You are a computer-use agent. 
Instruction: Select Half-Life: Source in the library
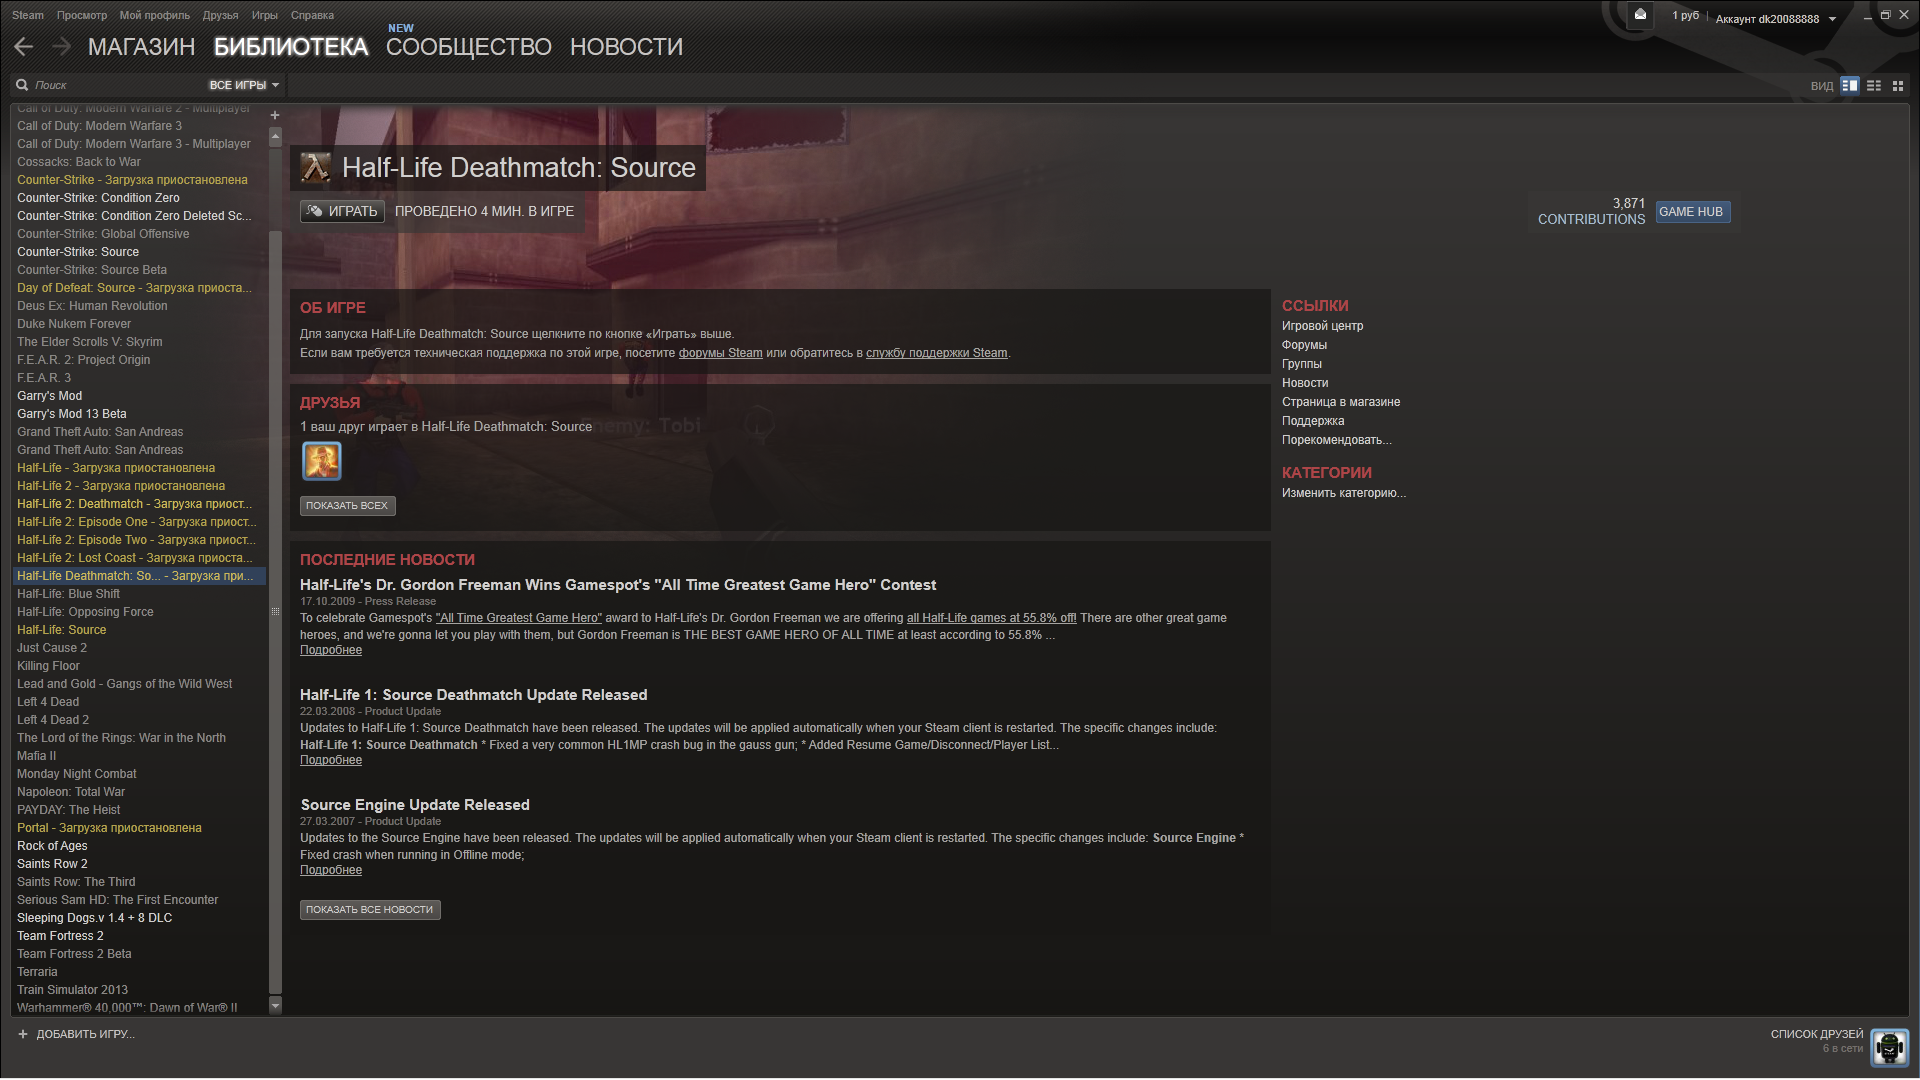tap(138, 630)
